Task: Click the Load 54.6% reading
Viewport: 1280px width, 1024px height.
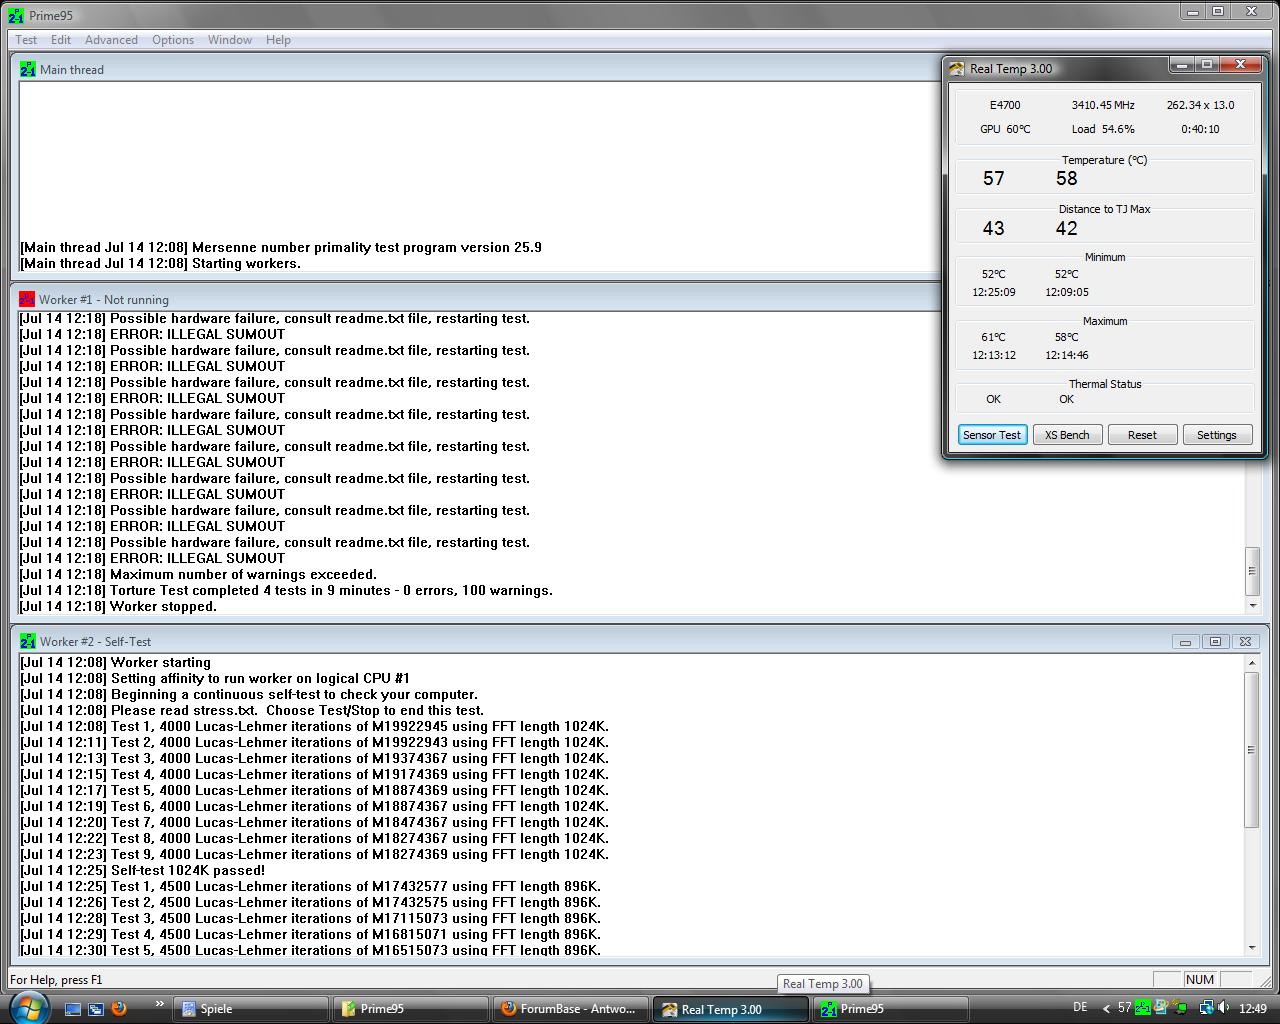Action: tap(1103, 129)
